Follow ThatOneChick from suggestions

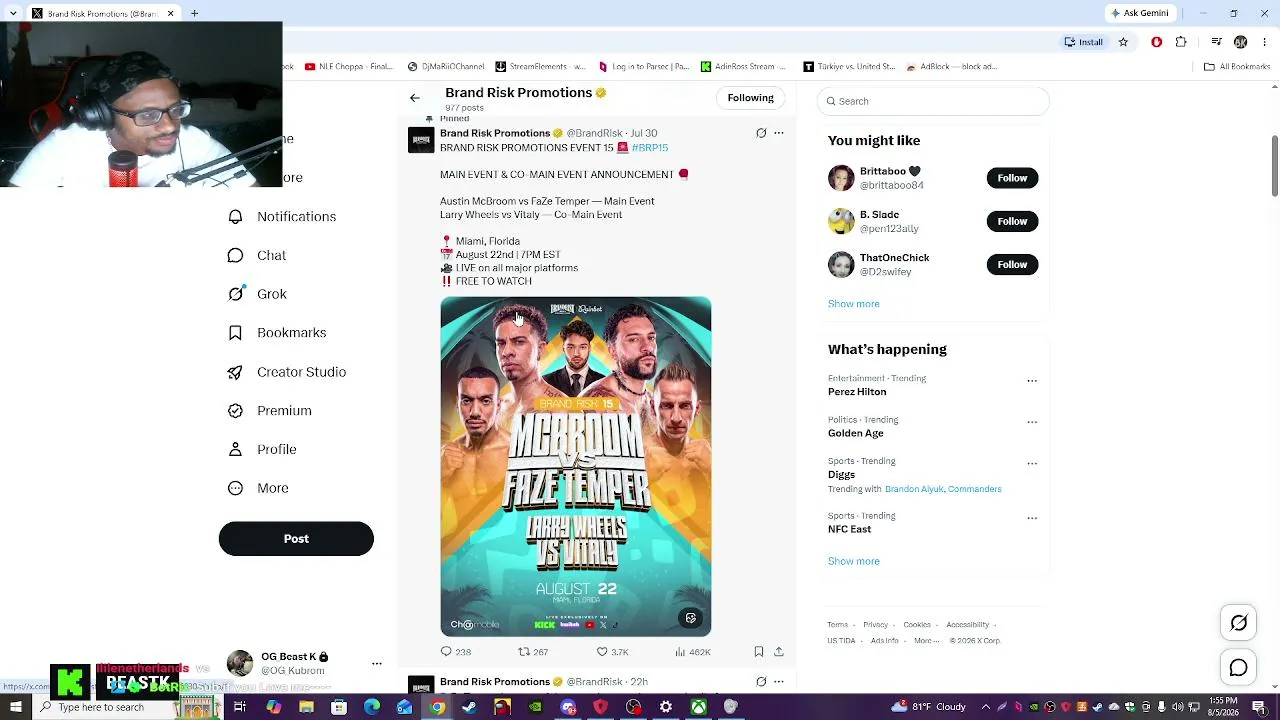tap(1012, 265)
